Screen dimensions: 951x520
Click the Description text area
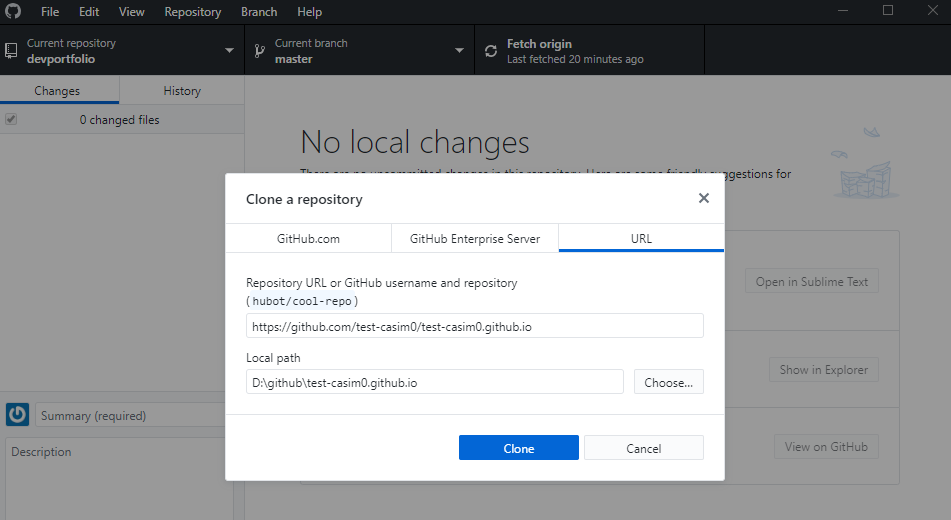119,479
